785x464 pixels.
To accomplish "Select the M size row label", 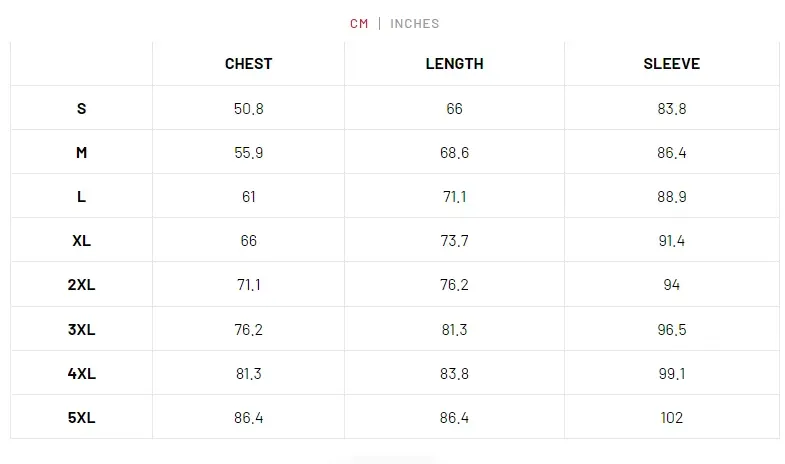I will click(81, 153).
